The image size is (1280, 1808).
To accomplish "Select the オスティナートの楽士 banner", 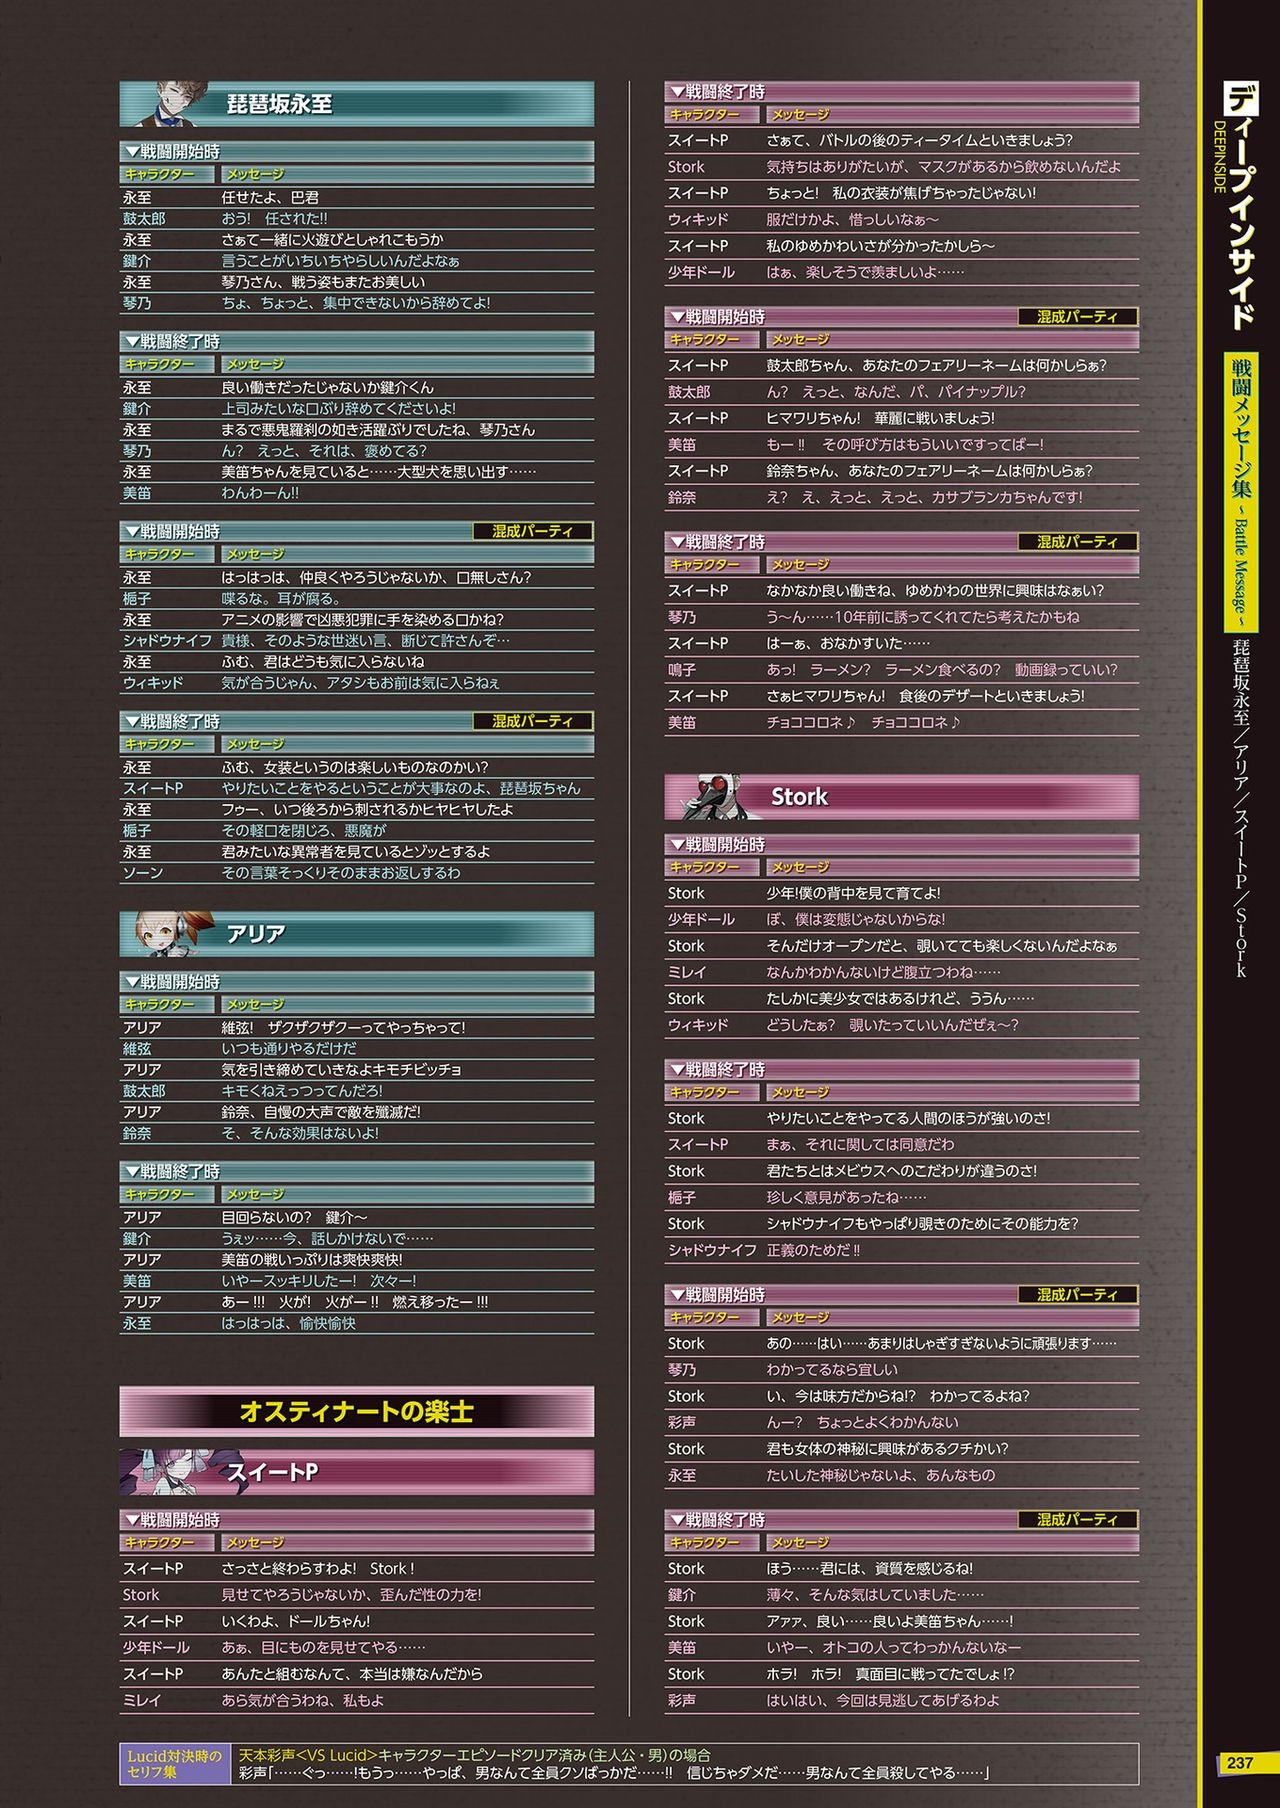I will (356, 1411).
